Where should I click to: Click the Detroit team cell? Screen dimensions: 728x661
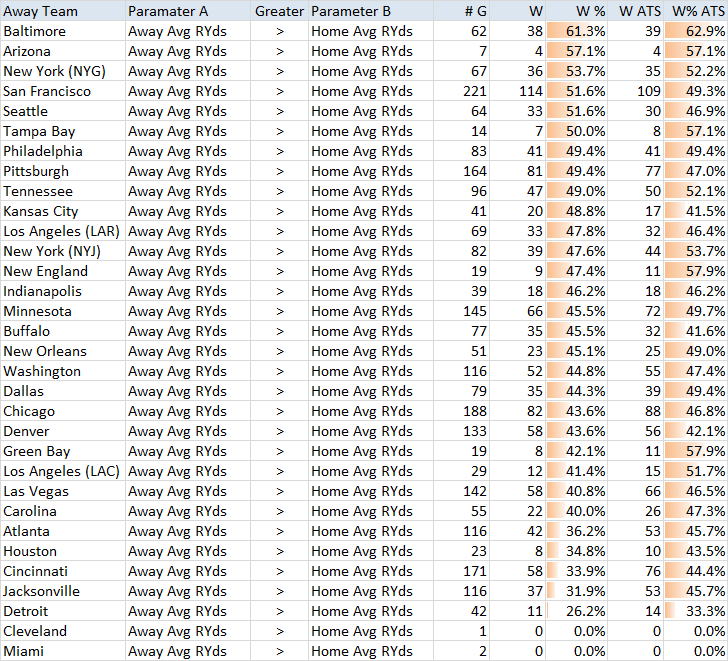63,610
